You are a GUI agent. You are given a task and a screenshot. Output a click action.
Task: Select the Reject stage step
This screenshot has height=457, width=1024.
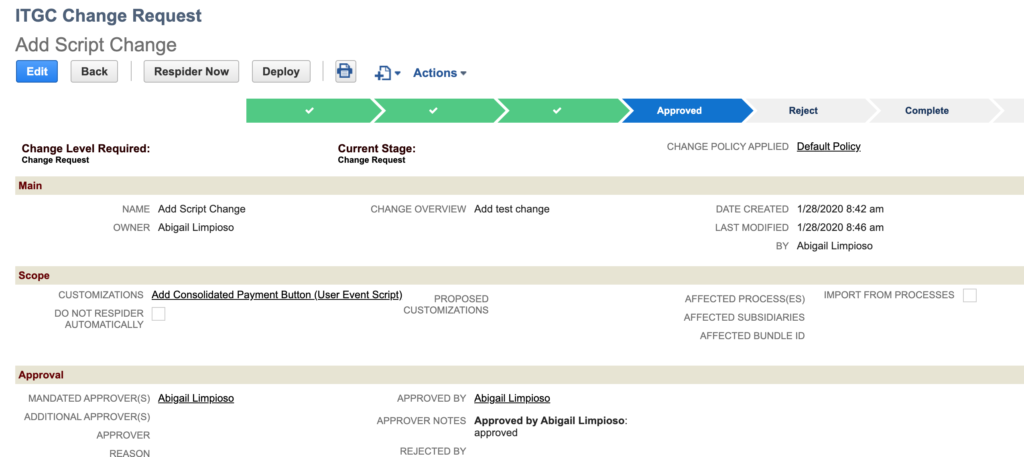tap(803, 111)
